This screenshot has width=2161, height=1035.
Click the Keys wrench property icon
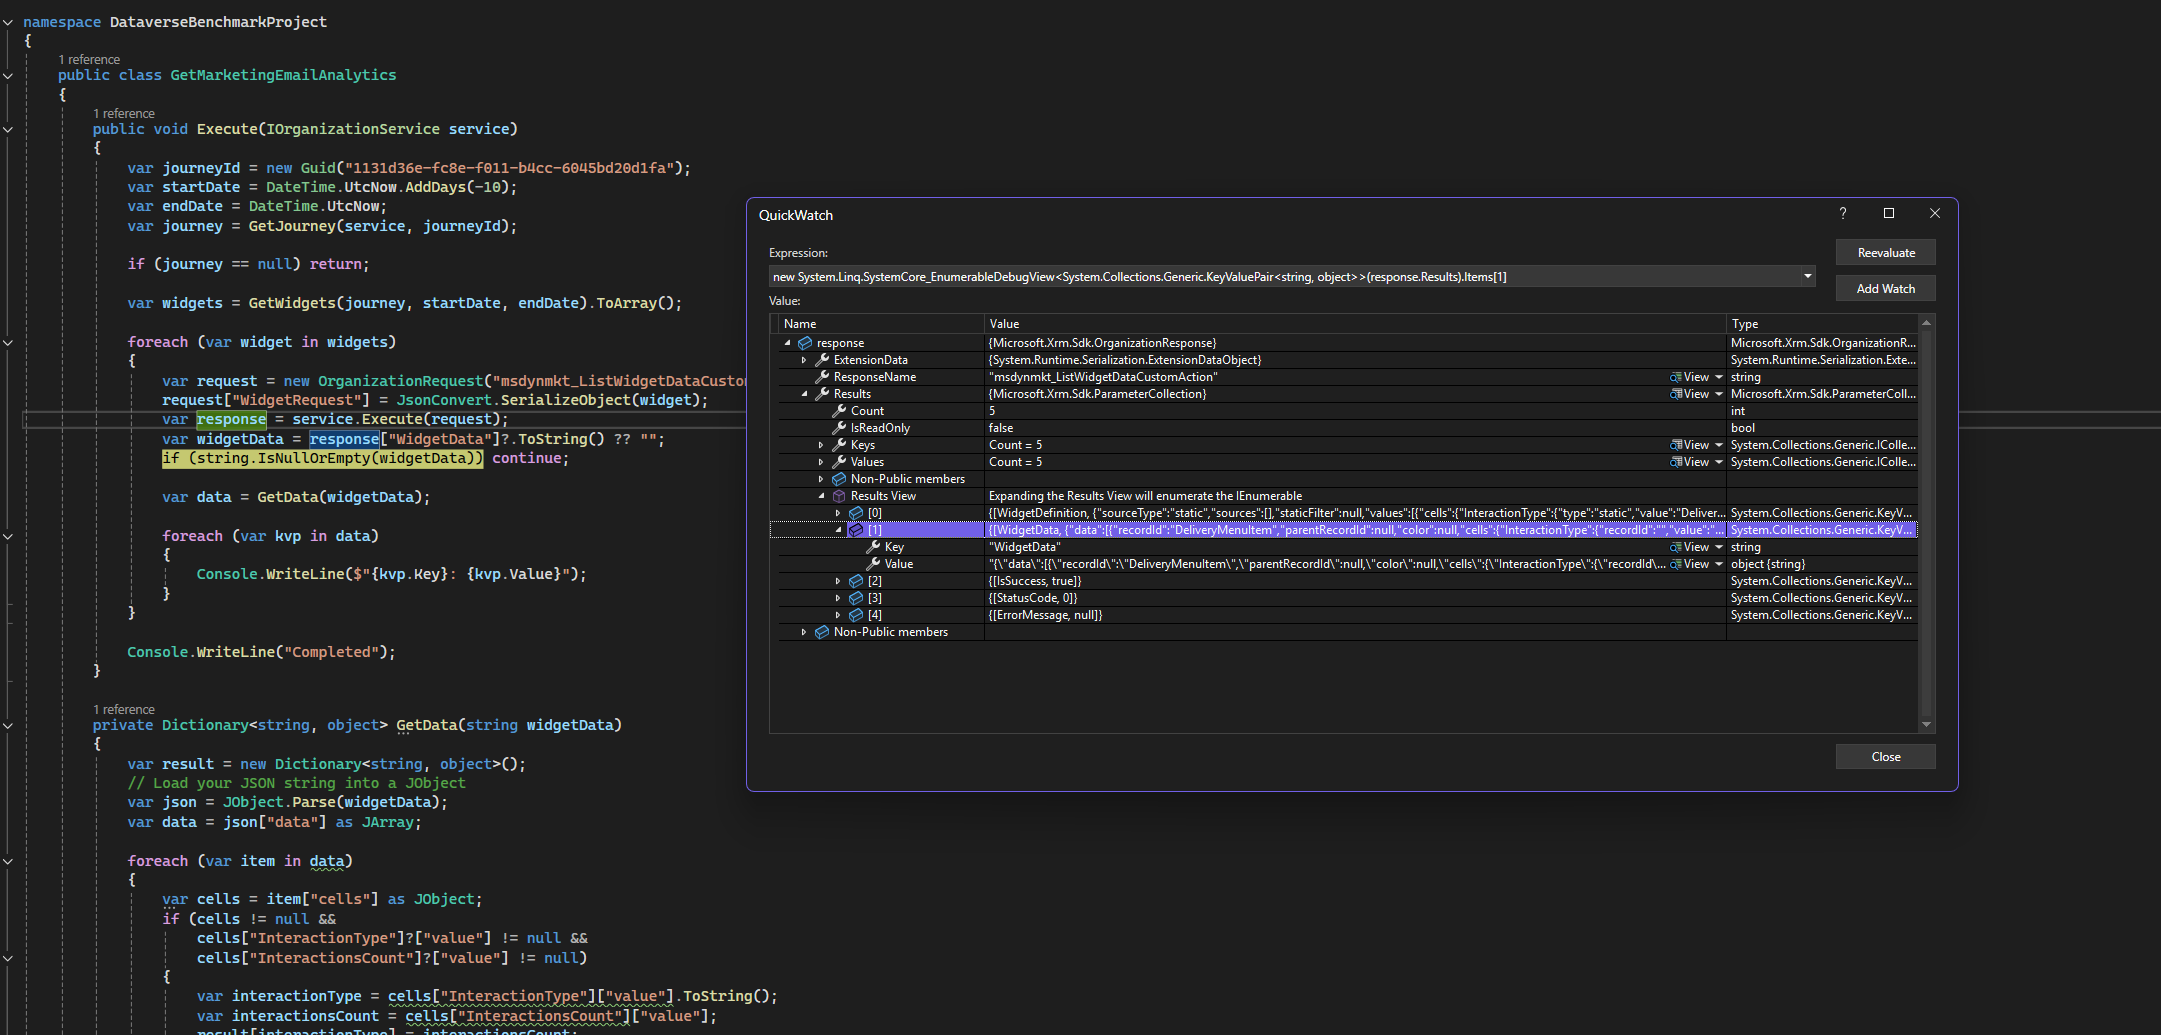[839, 445]
